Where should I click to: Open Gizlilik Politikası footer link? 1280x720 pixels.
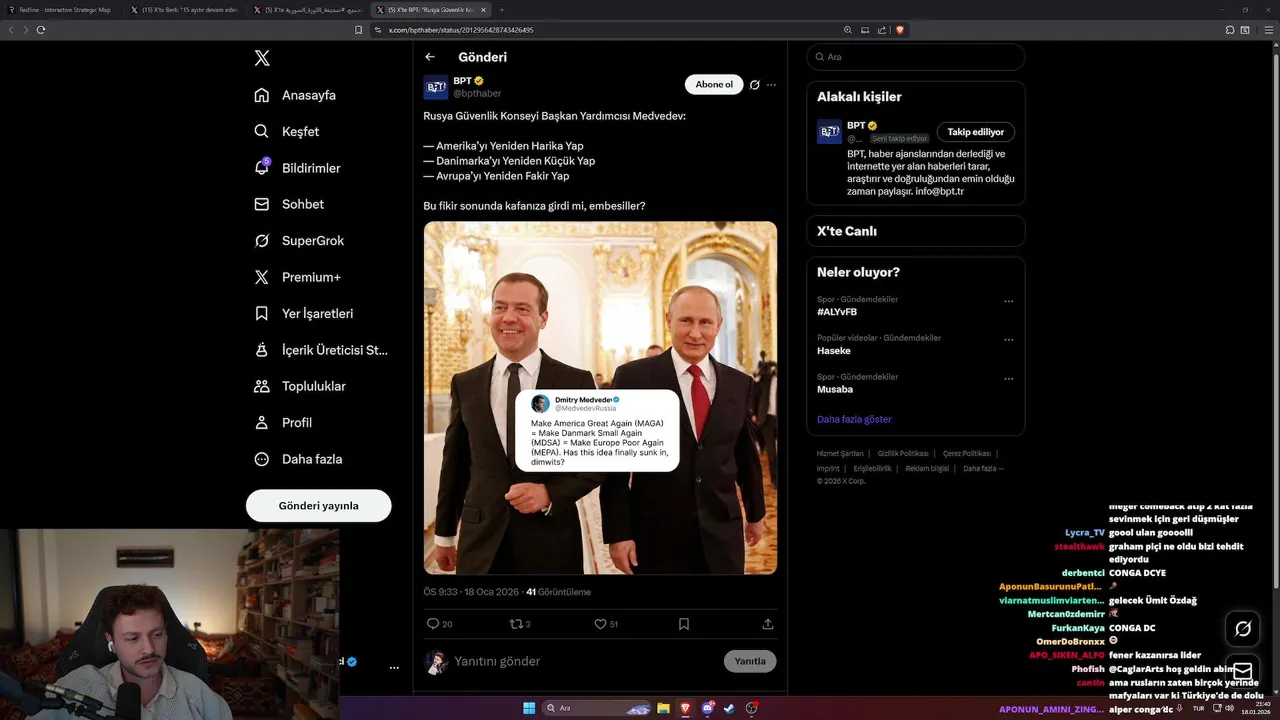click(903, 454)
